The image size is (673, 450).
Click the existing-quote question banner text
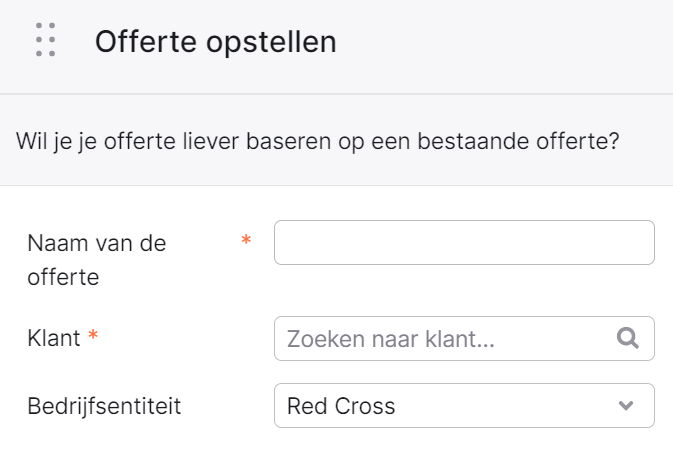click(318, 141)
